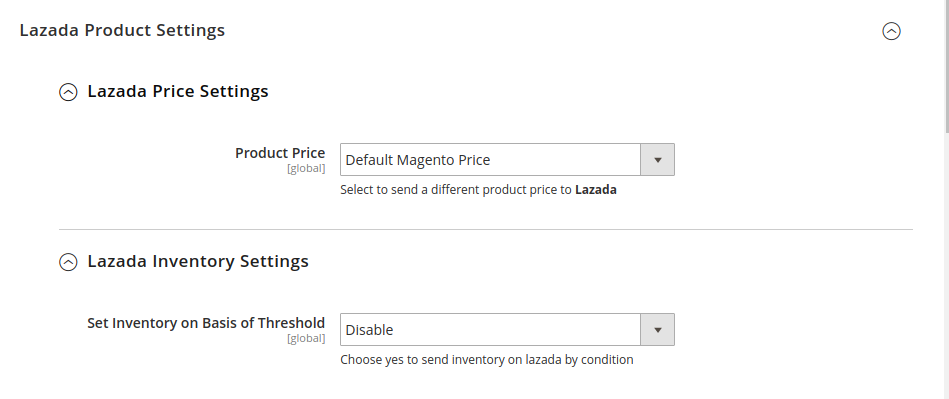Click the [global] scope tag under threshold label
The width and height of the screenshot is (949, 399).
point(306,338)
